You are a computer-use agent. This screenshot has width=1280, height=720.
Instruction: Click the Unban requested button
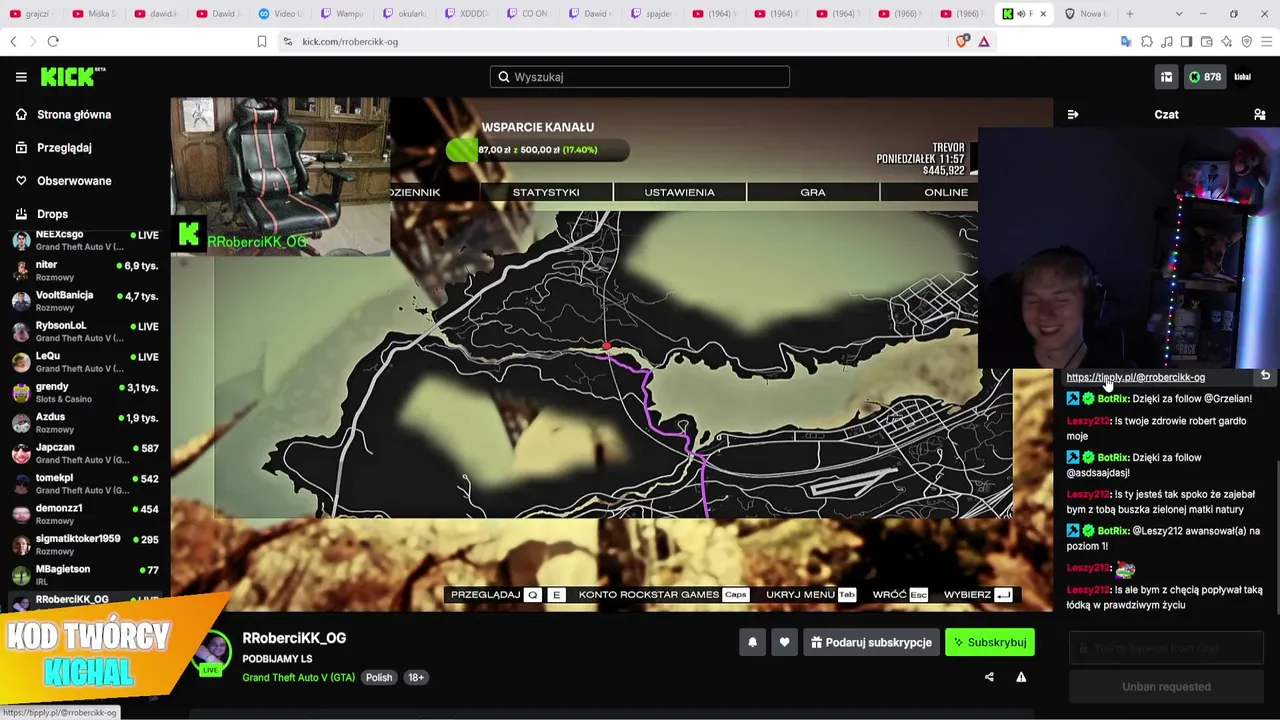[x=1166, y=687]
